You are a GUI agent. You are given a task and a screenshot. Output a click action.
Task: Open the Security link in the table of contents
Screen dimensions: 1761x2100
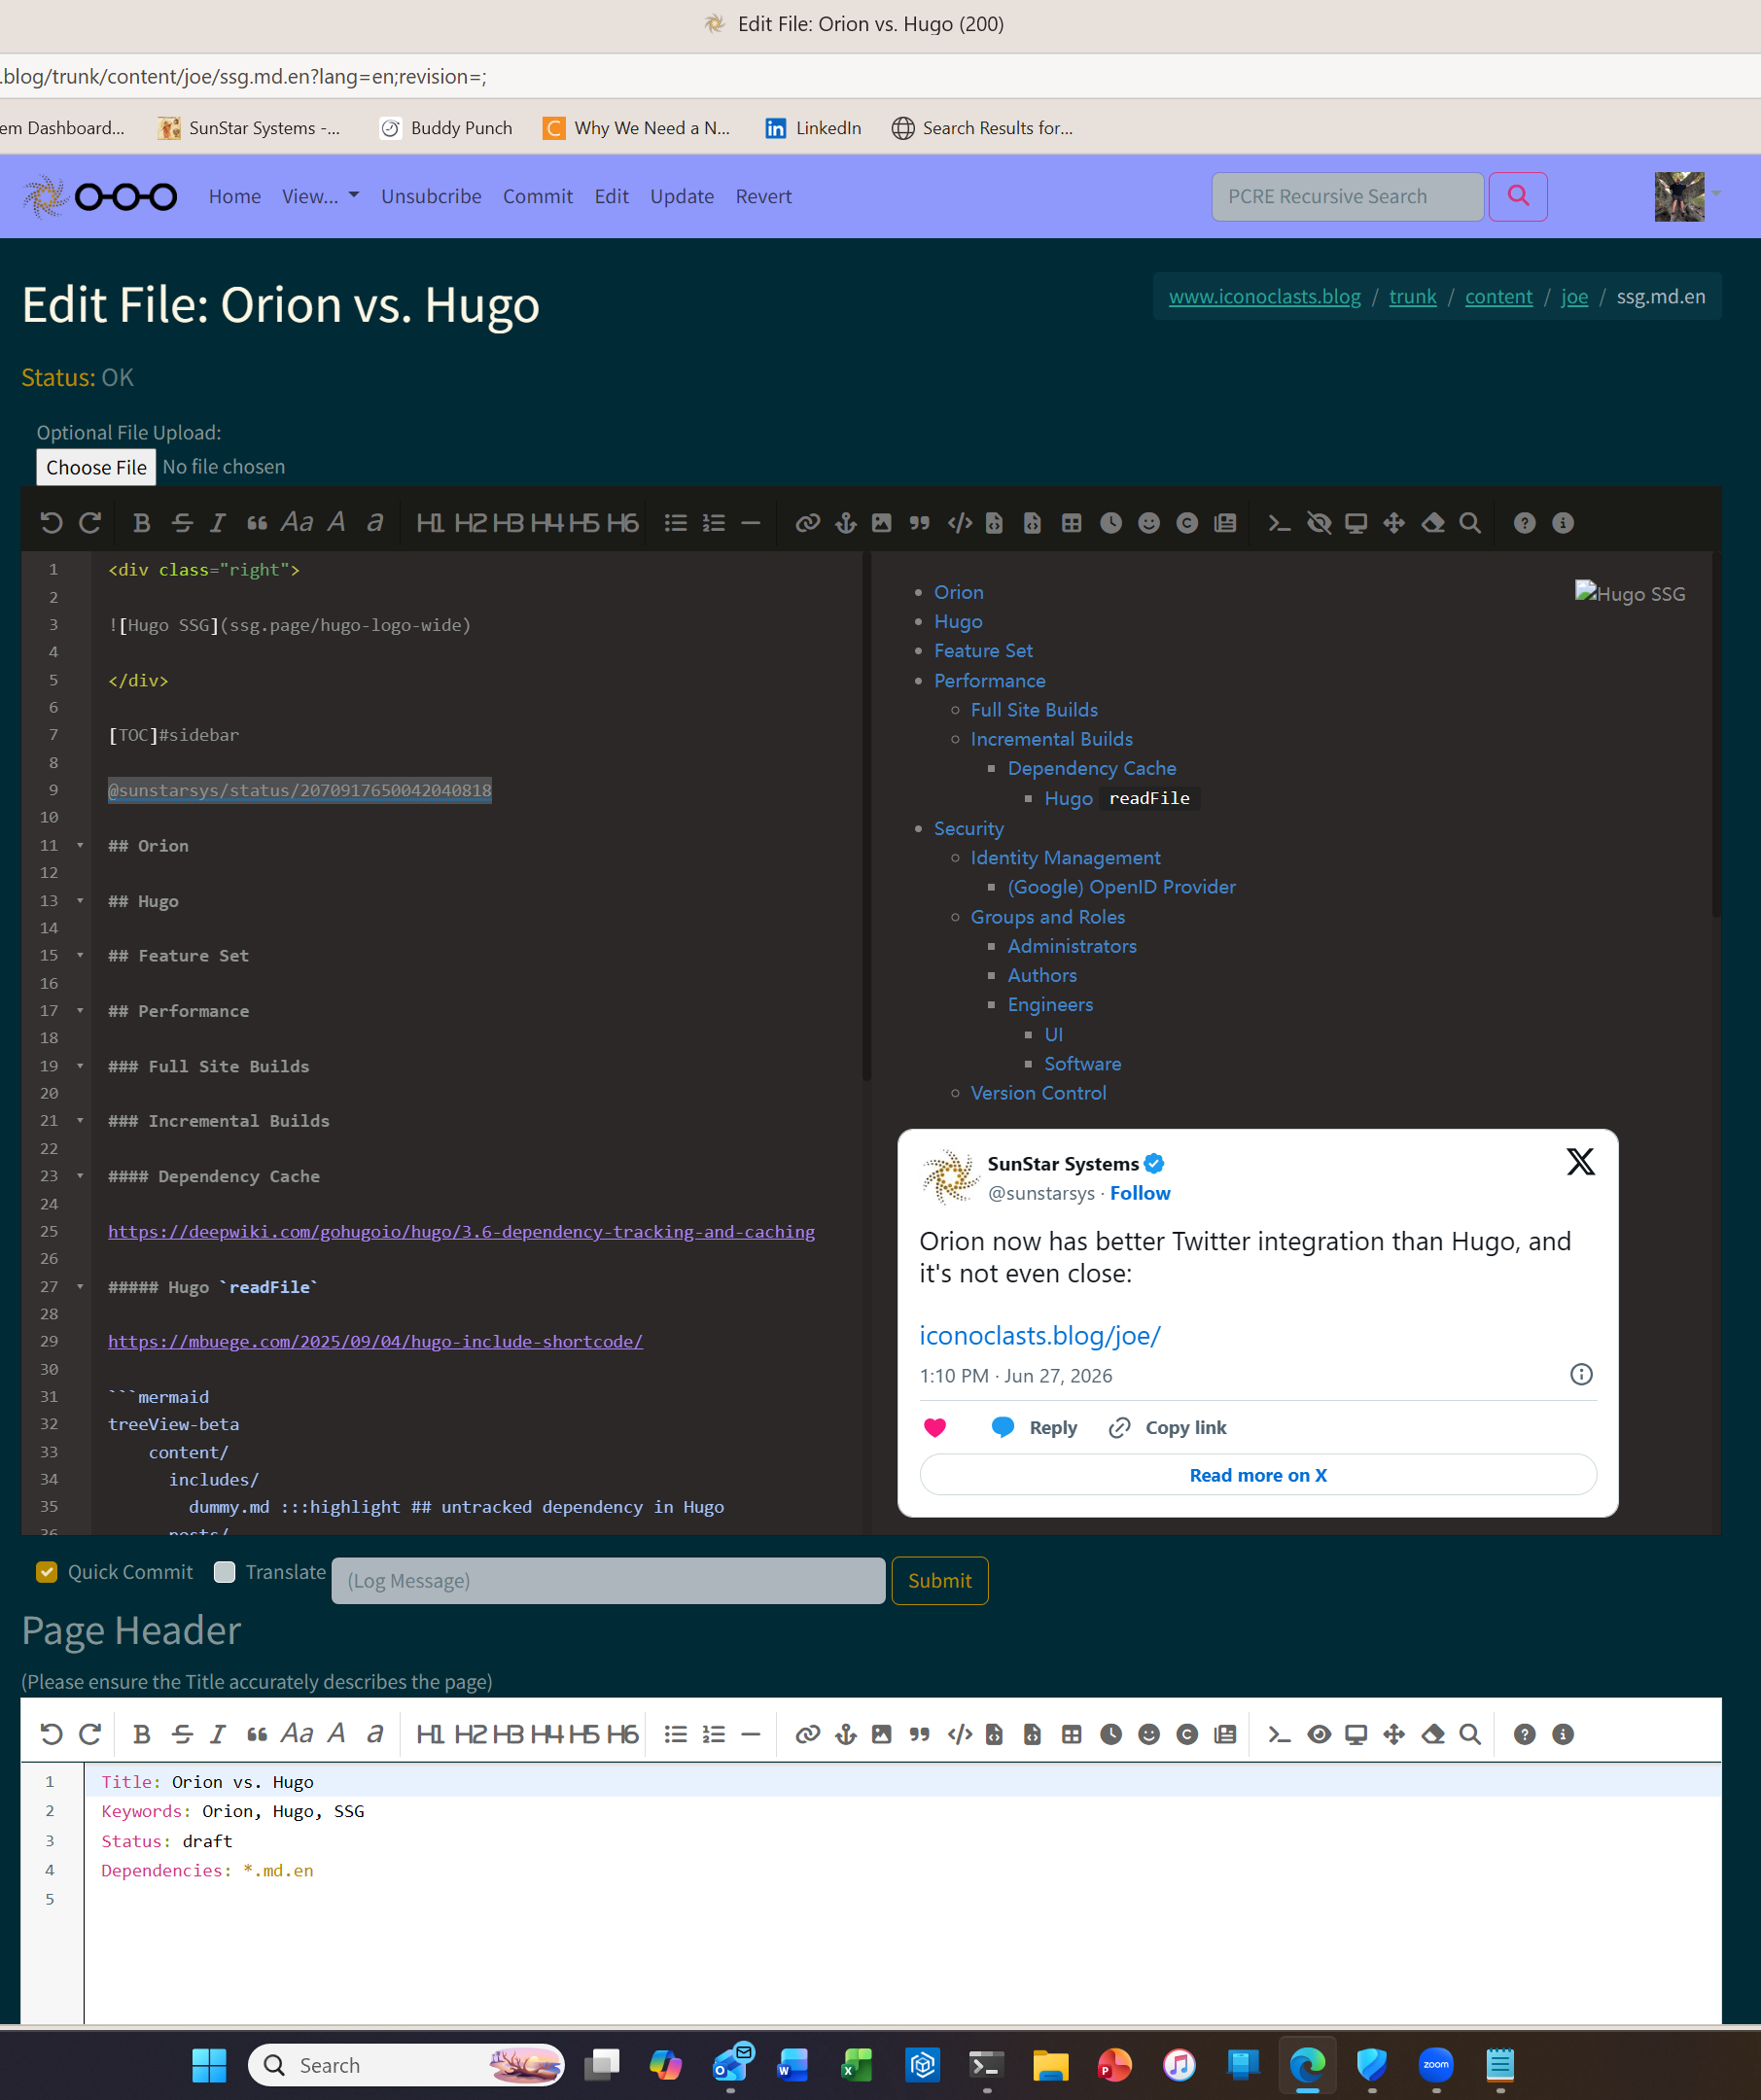(x=968, y=828)
